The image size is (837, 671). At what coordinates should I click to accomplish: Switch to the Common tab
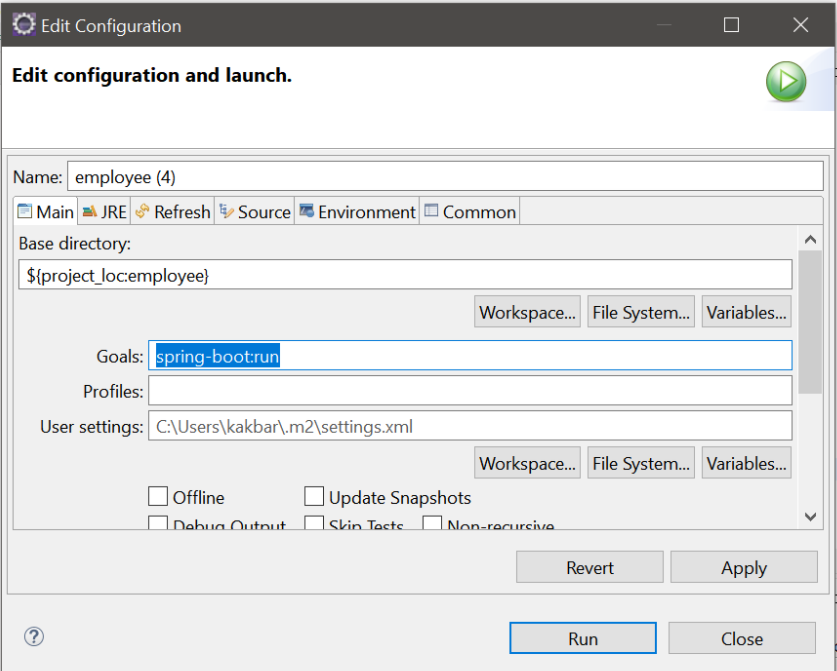(470, 212)
